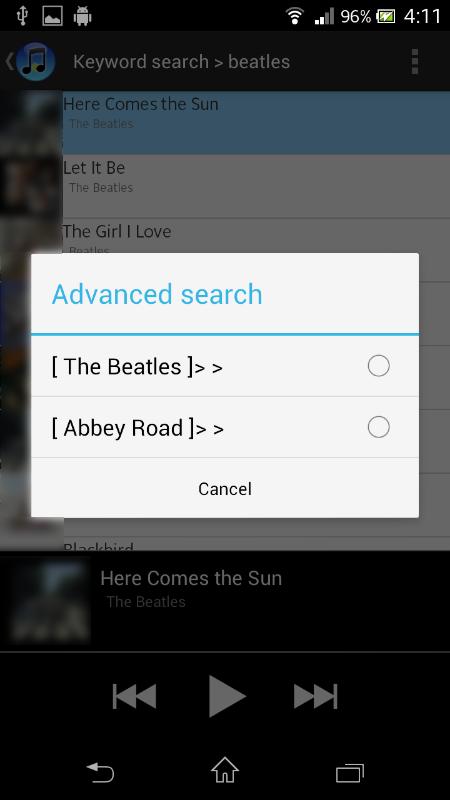Viewport: 450px width, 800px height.
Task: Open the recent apps icon
Action: coord(350,772)
